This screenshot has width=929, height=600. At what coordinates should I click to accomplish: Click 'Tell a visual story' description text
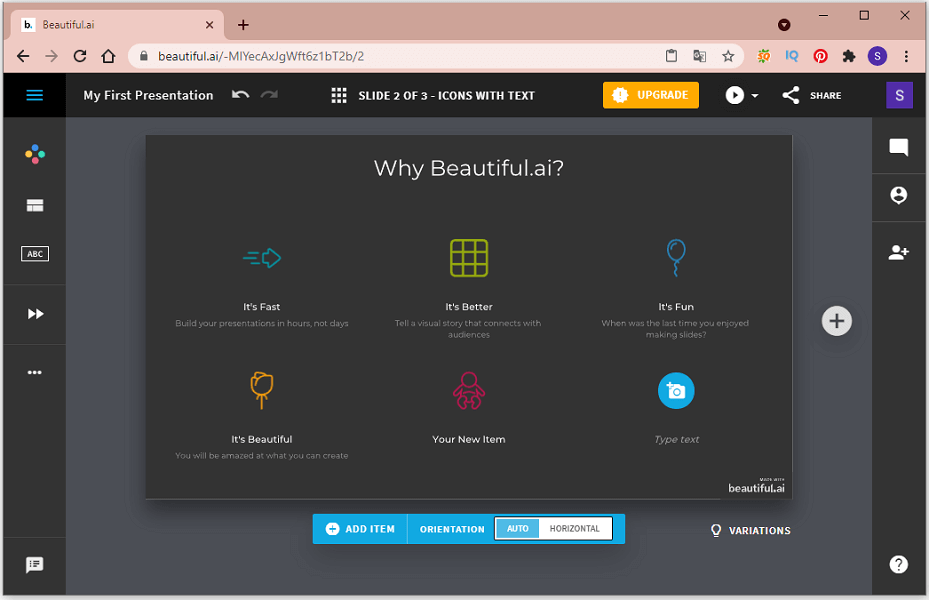[468, 329]
